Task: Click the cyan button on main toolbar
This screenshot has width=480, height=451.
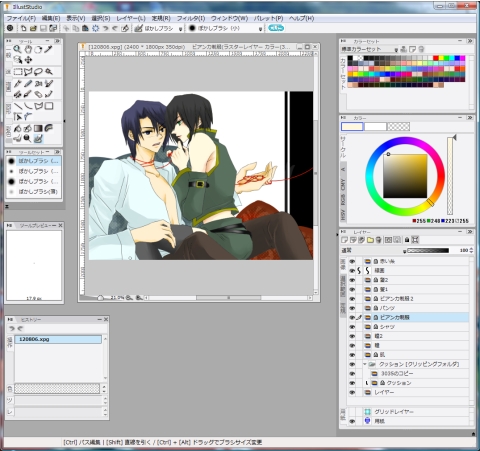Action: click(x=276, y=28)
